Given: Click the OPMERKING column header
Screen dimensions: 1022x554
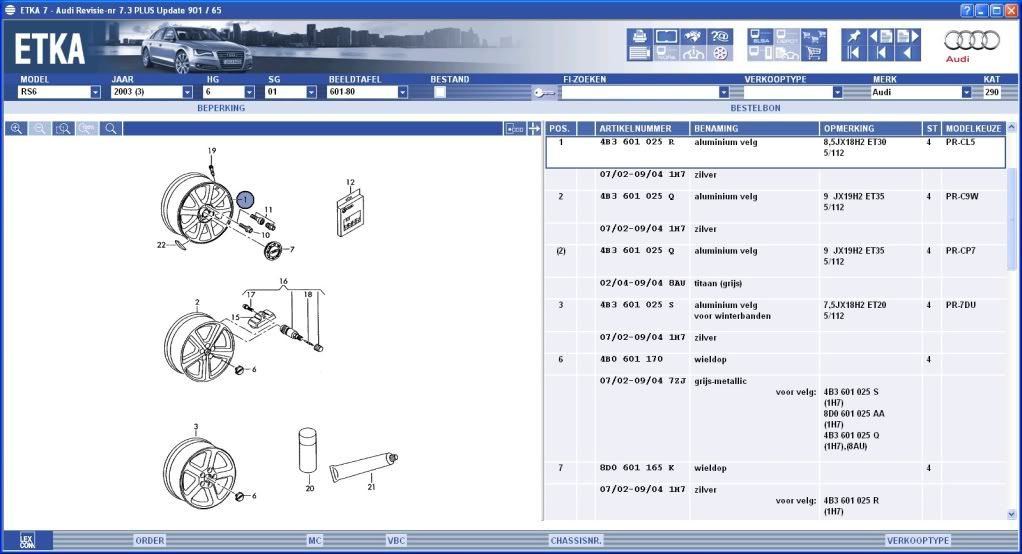Looking at the screenshot, I should tap(870, 128).
